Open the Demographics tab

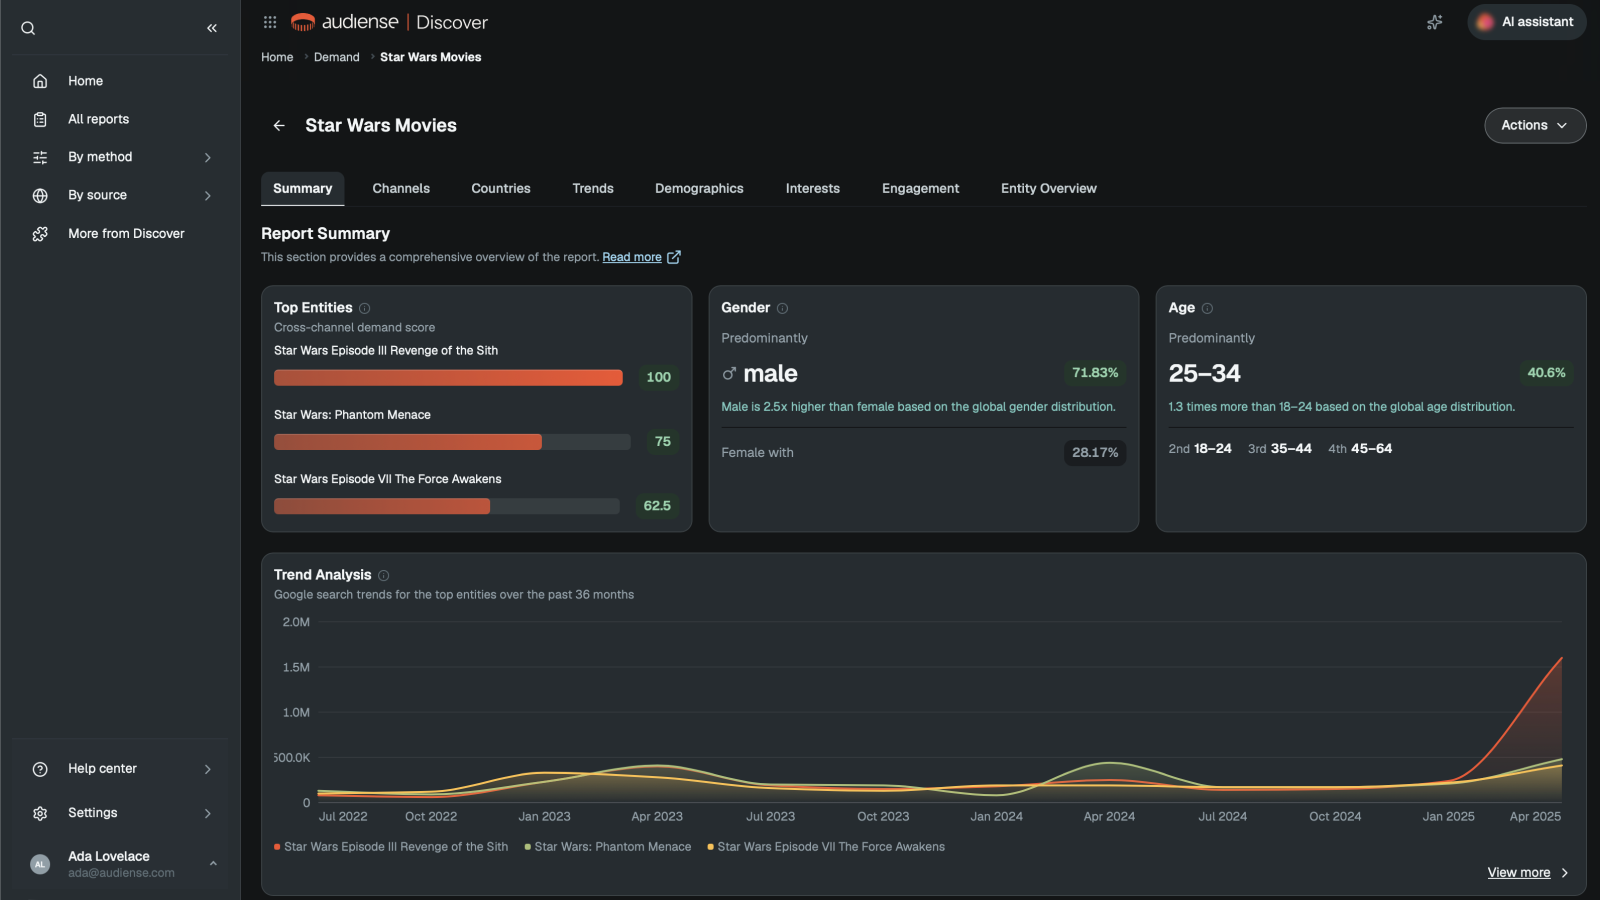(699, 188)
